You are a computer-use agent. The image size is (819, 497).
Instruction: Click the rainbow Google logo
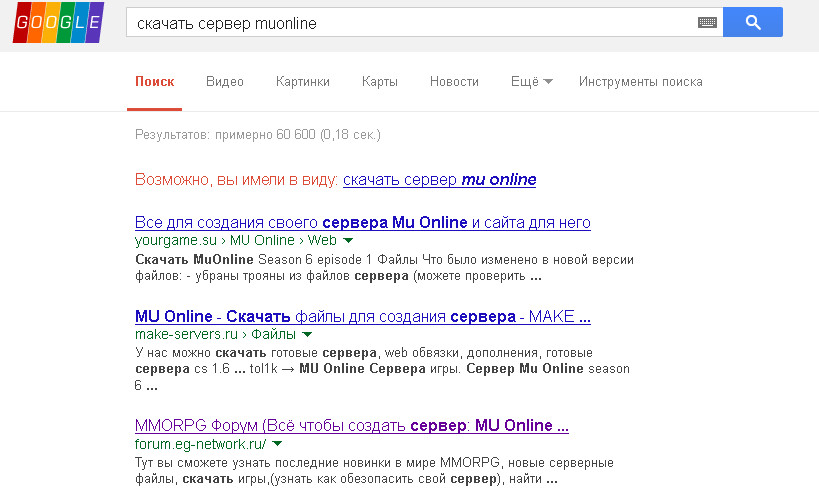tap(58, 22)
